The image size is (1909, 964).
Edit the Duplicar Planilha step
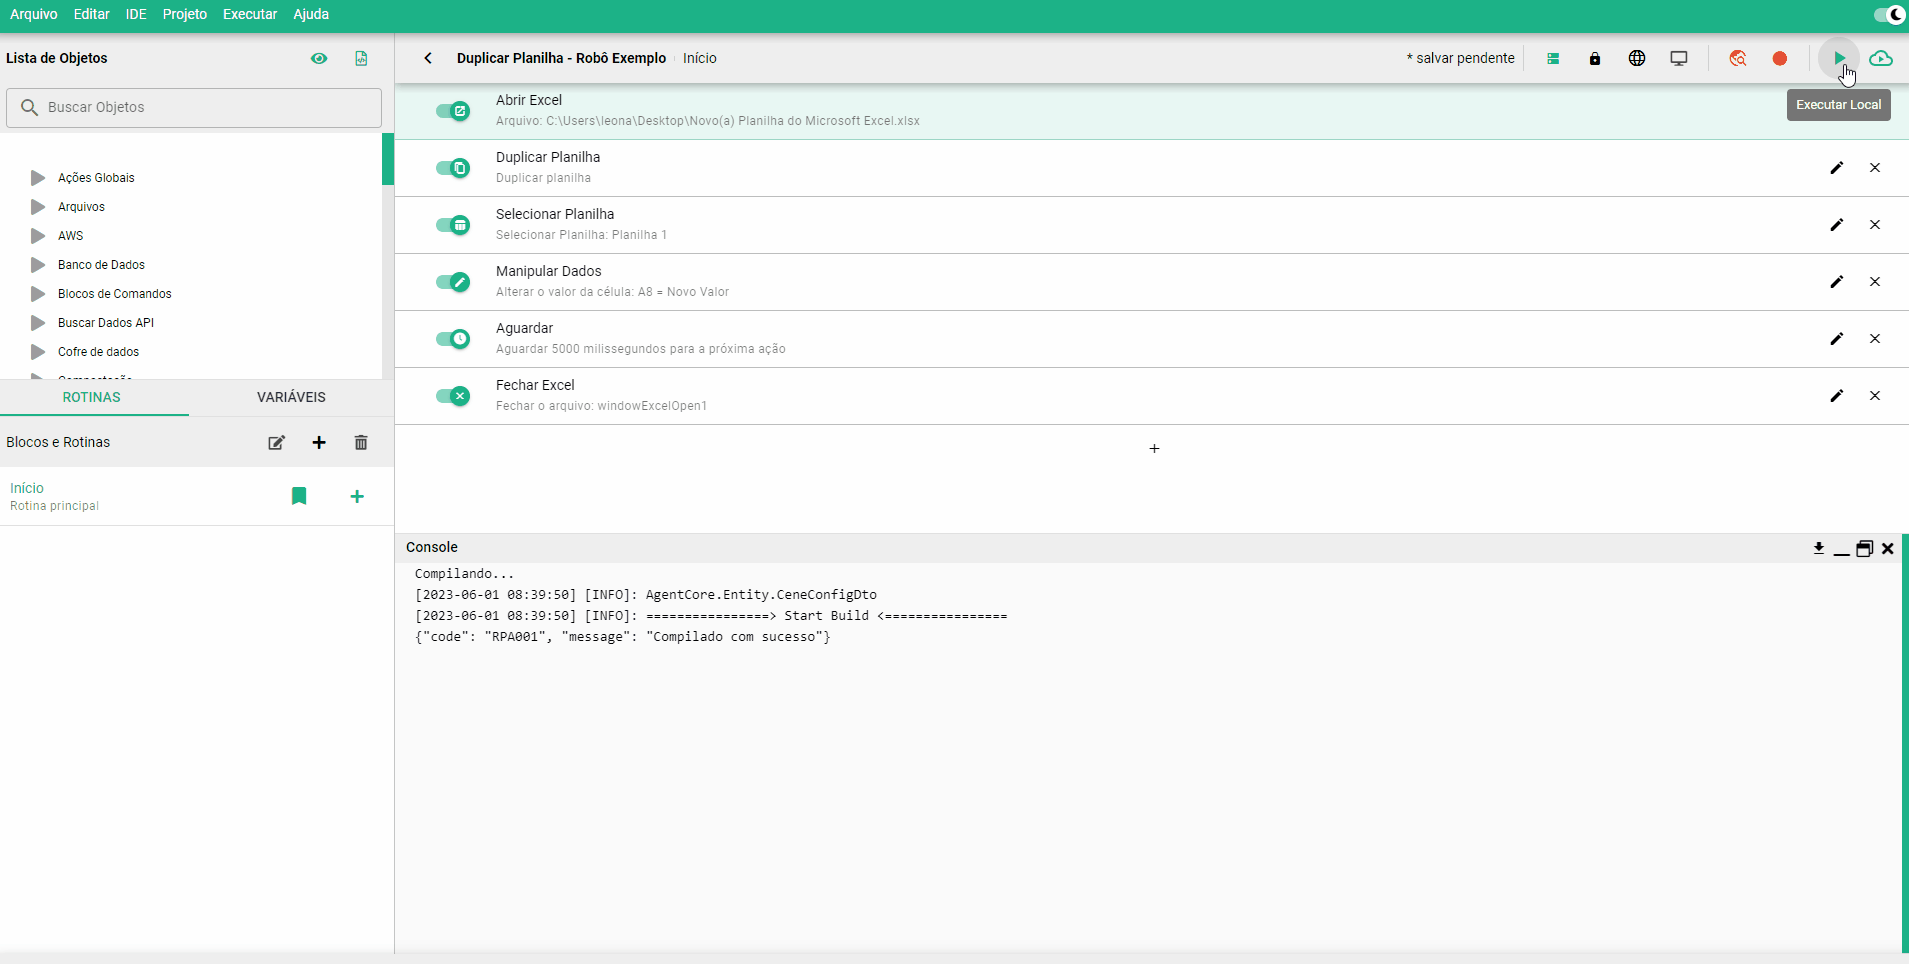[x=1836, y=168]
